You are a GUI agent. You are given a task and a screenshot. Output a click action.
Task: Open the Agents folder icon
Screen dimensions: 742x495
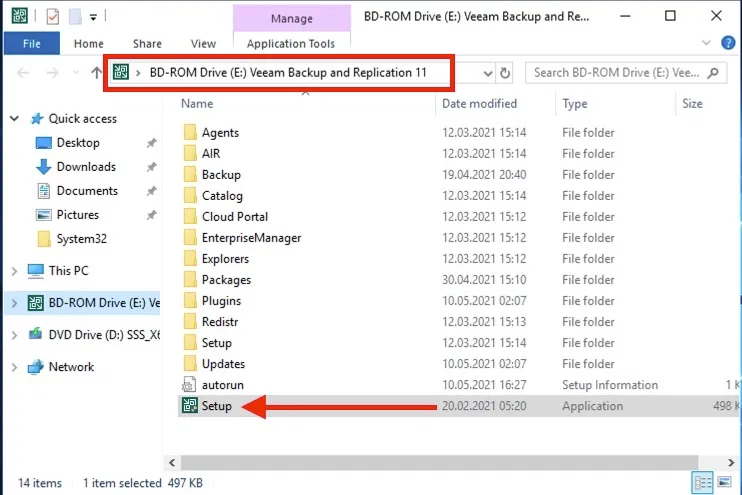pyautogui.click(x=190, y=133)
